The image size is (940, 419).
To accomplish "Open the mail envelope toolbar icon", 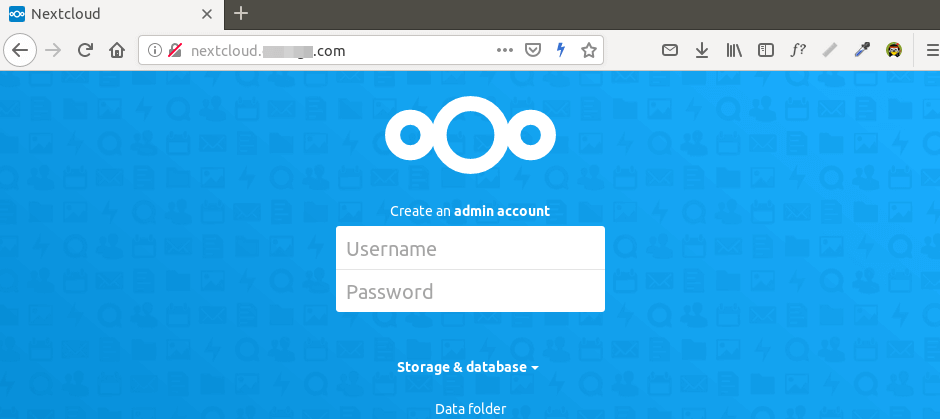I will click(670, 50).
